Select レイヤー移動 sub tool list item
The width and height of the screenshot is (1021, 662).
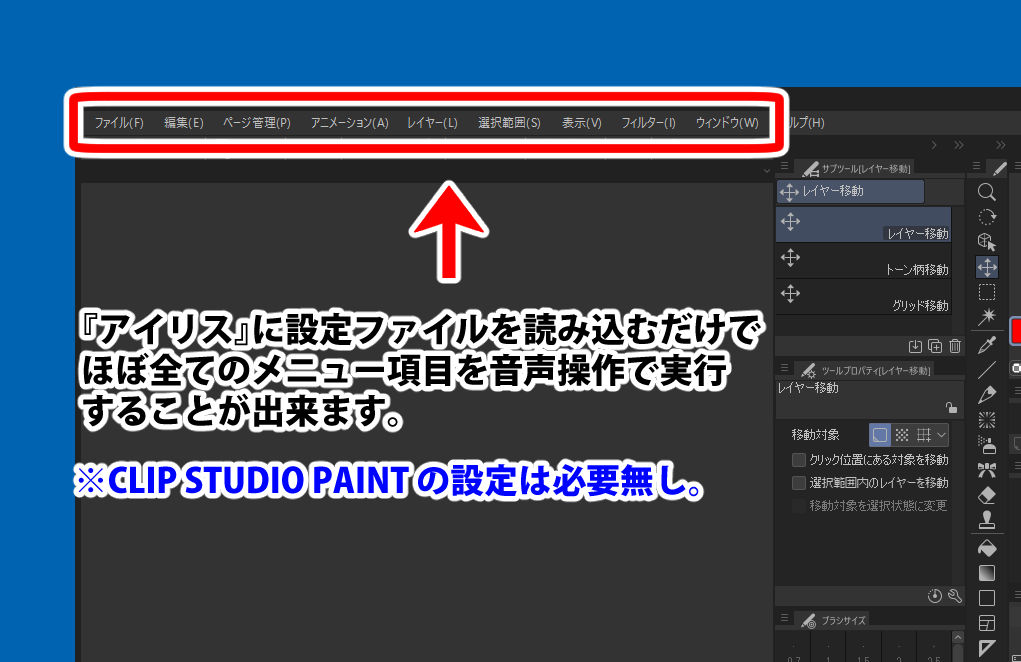tap(863, 225)
